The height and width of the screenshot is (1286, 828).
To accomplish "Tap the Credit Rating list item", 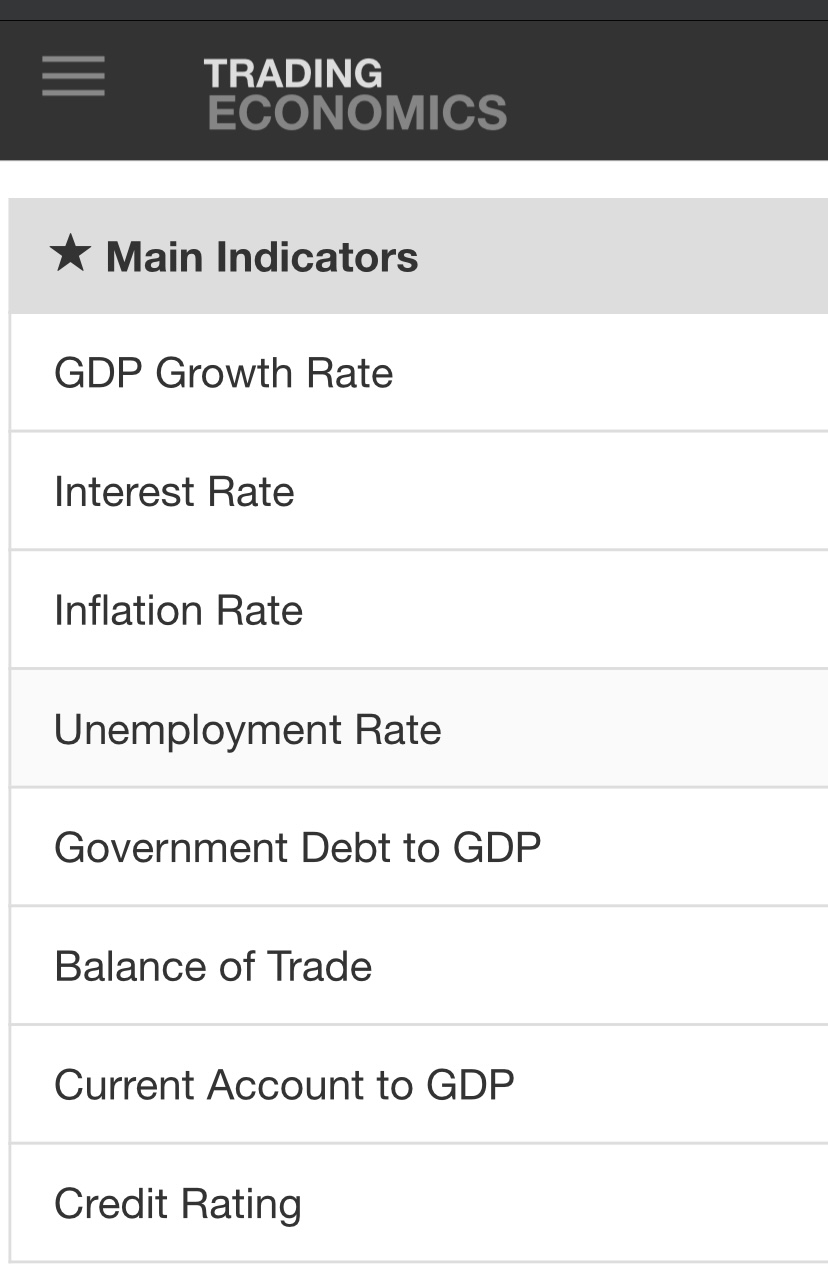I will [418, 1203].
